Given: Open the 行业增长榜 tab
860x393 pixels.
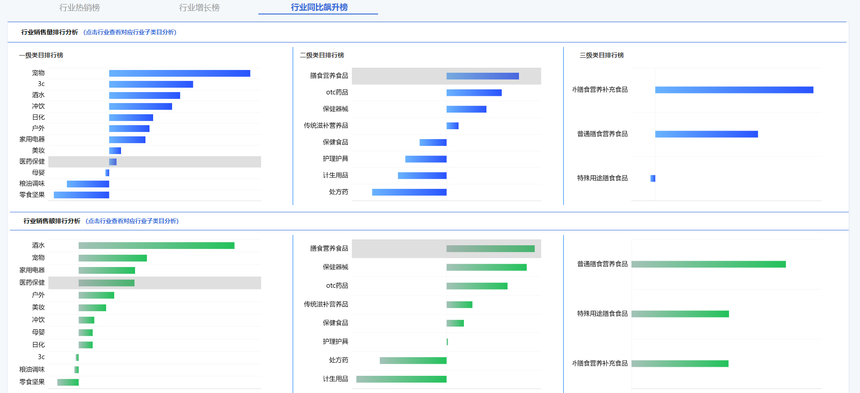Looking at the screenshot, I should coord(200,8).
